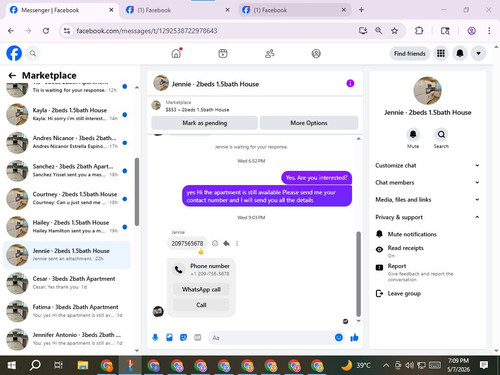Screen dimensions: 500x375
Task: Open the Facebook search magnifier
Action: click(x=33, y=53)
